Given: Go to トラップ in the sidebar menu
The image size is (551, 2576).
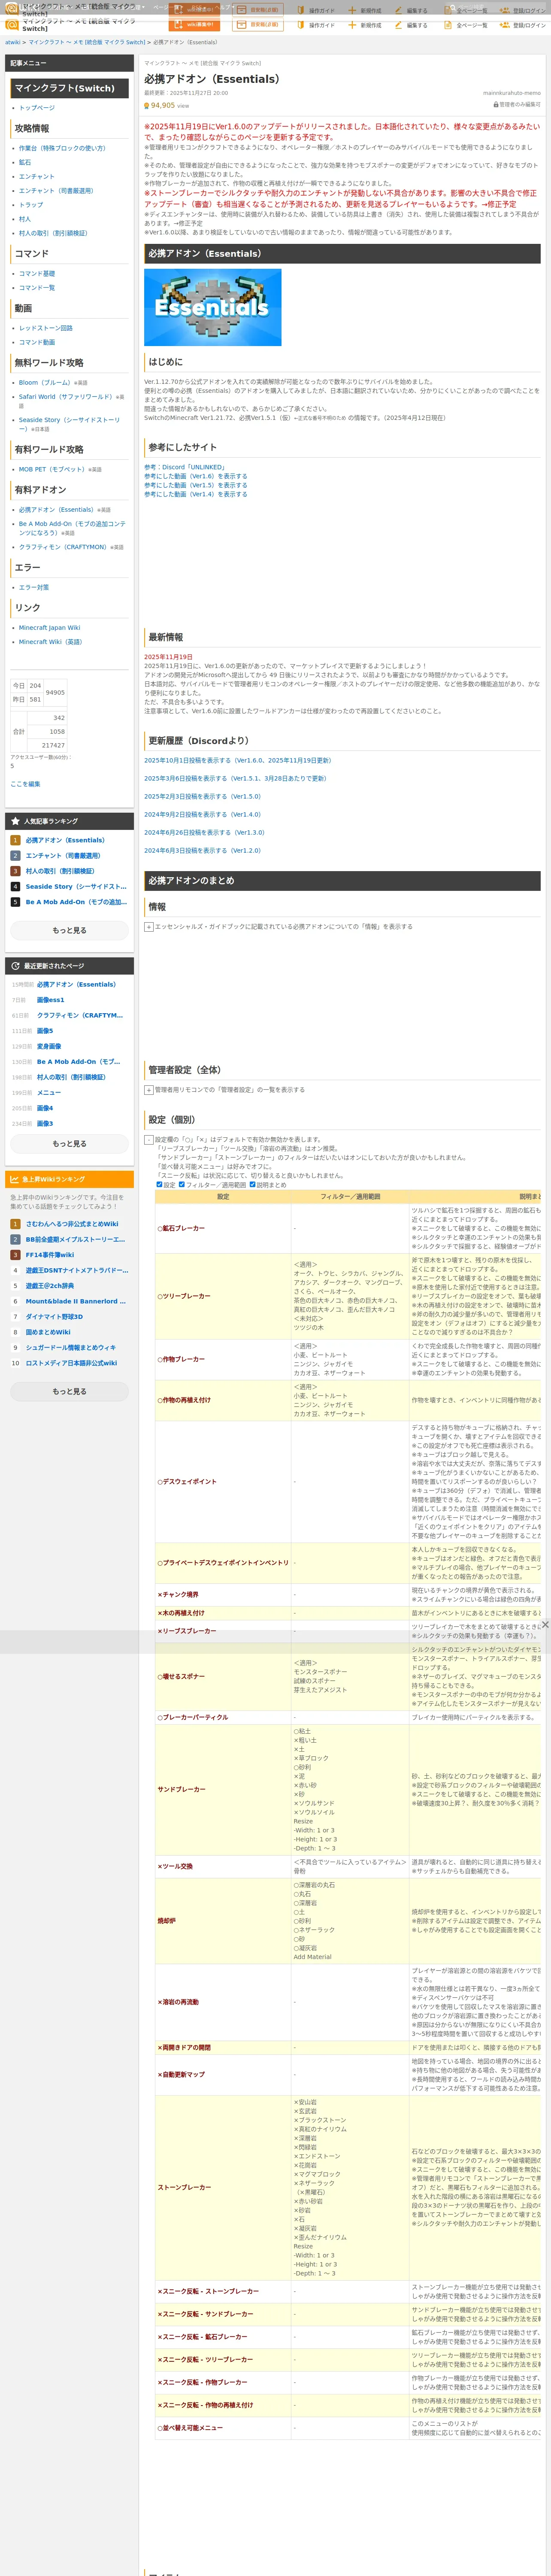Looking at the screenshot, I should [x=31, y=205].
